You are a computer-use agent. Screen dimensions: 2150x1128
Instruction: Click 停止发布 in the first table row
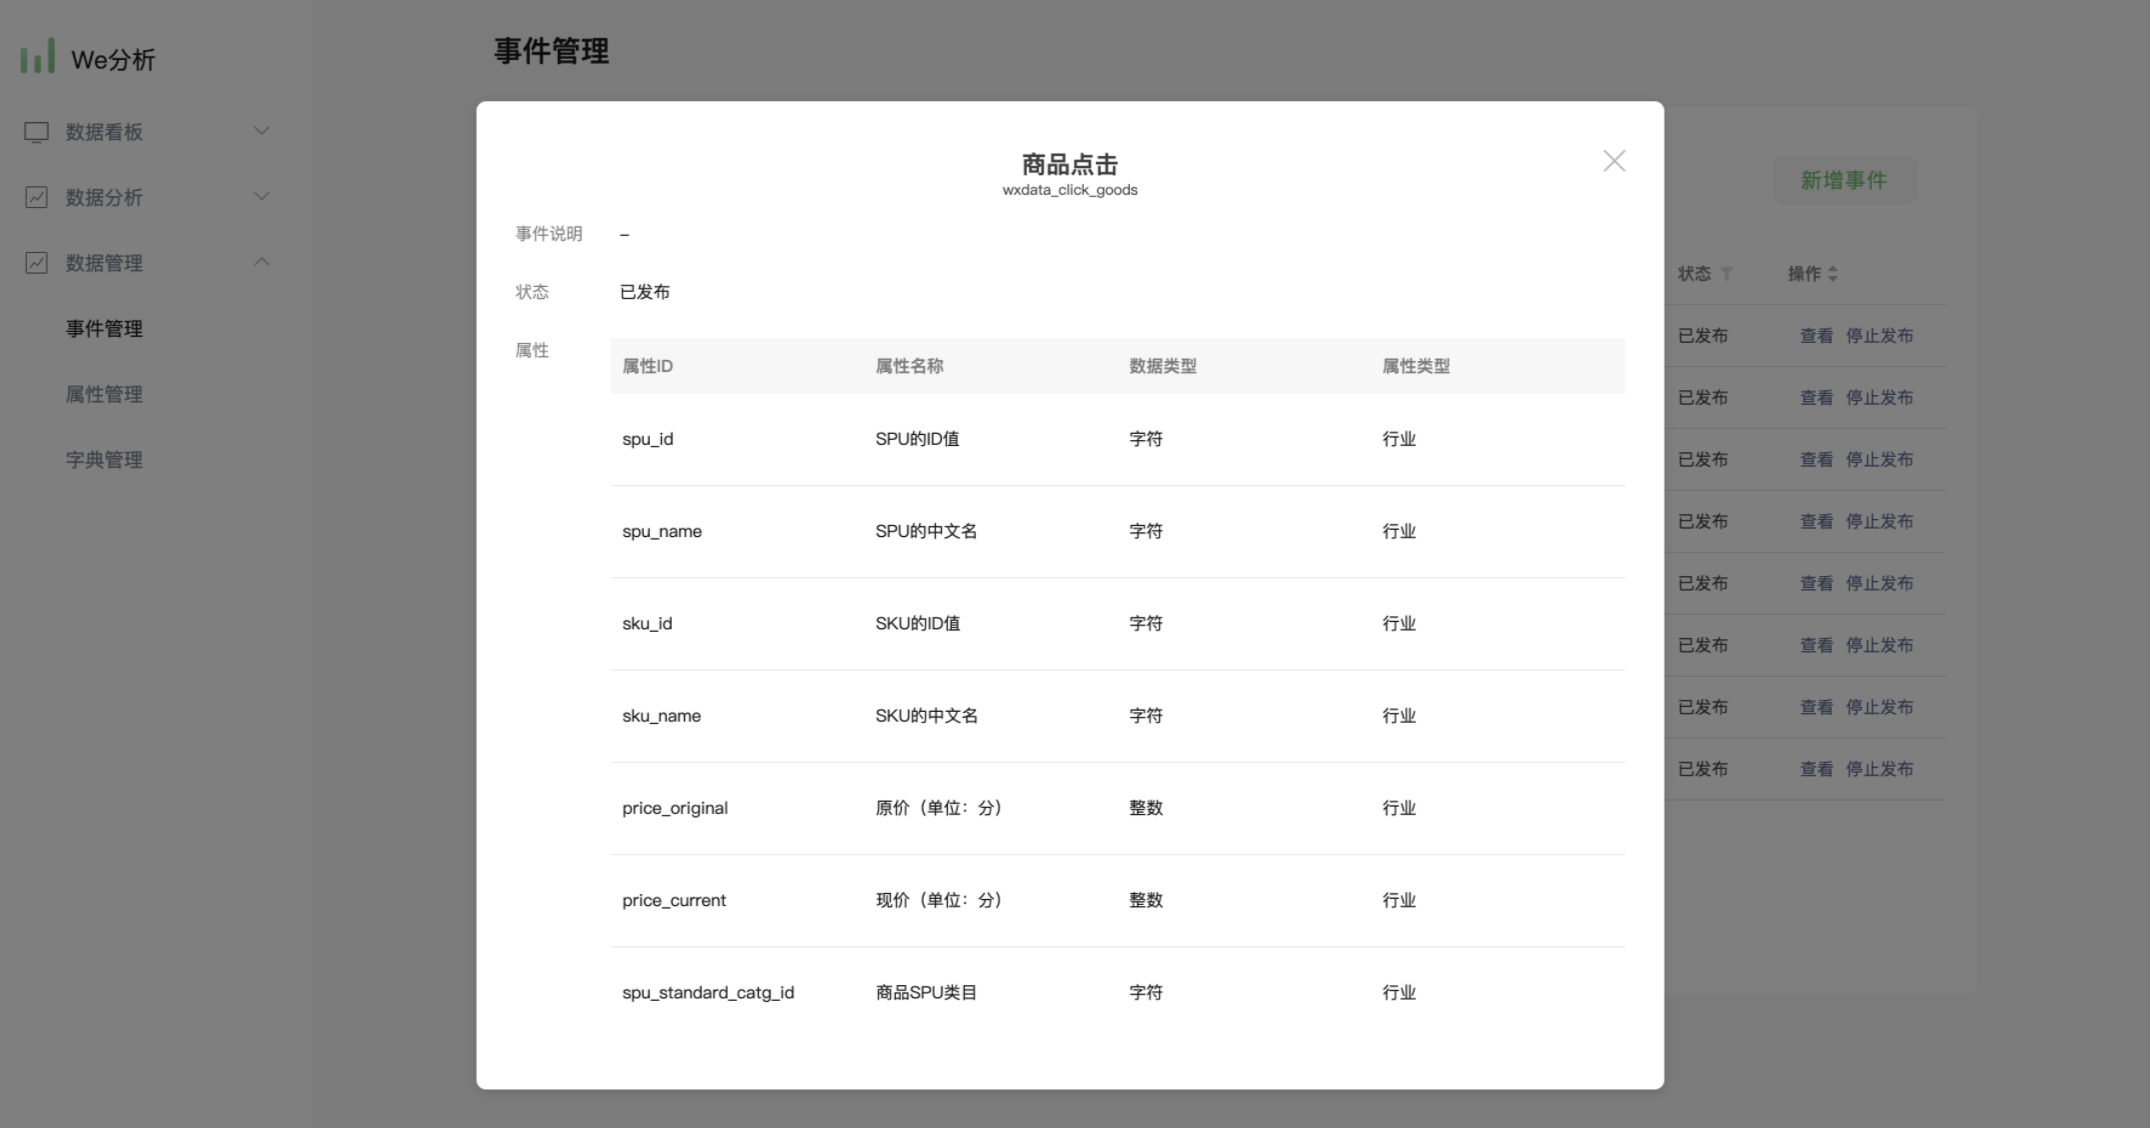tap(1879, 336)
